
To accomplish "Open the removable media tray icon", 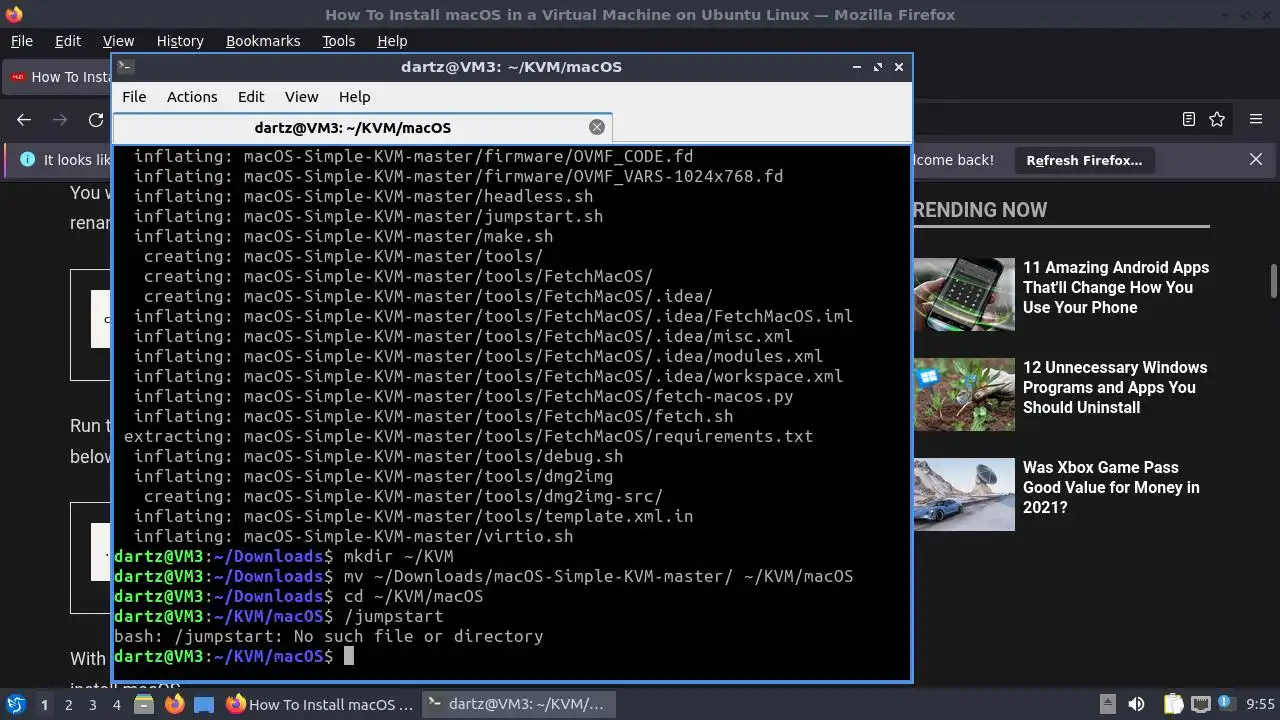I will click(1107, 705).
